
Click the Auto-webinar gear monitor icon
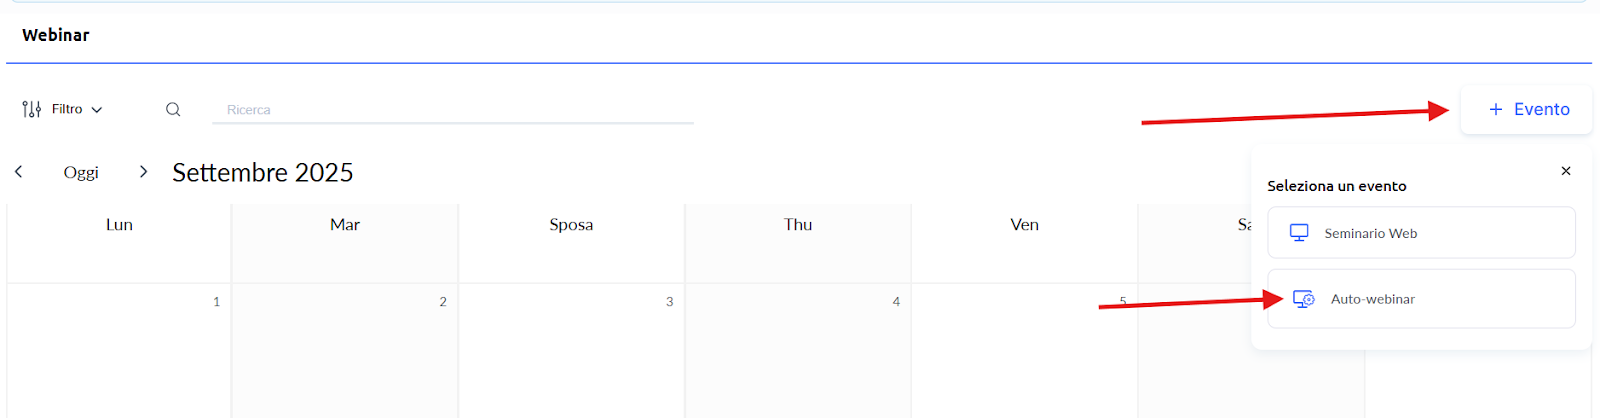(1303, 299)
